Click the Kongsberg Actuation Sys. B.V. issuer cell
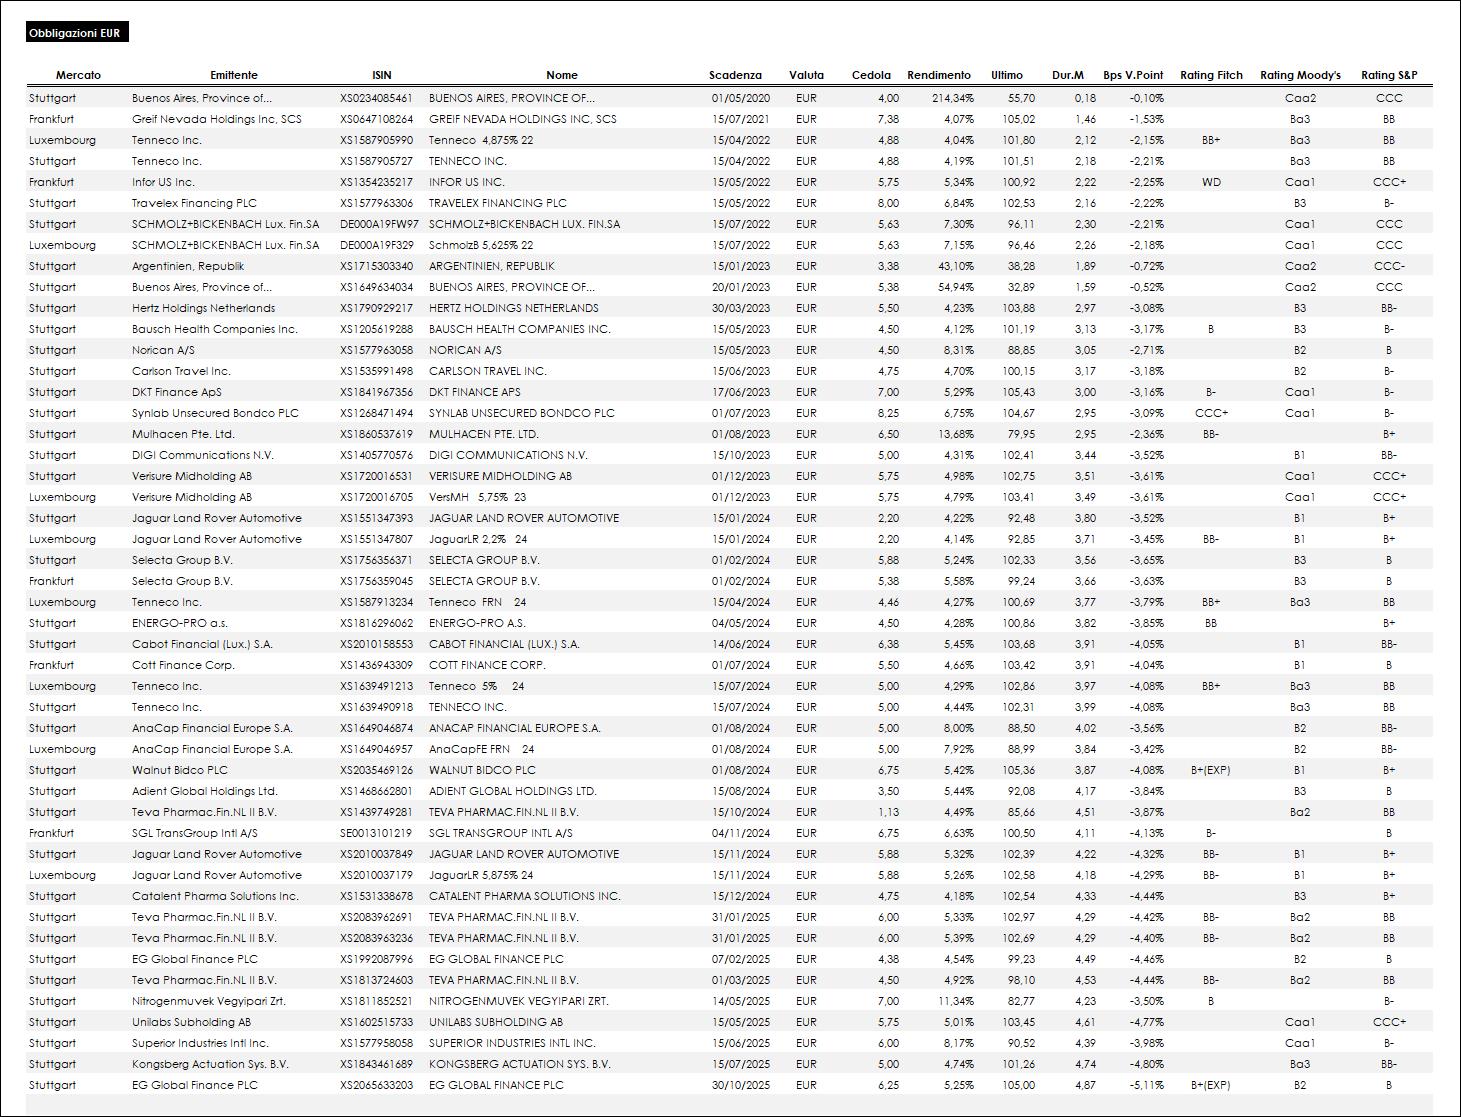This screenshot has width=1461, height=1117. 210,1064
